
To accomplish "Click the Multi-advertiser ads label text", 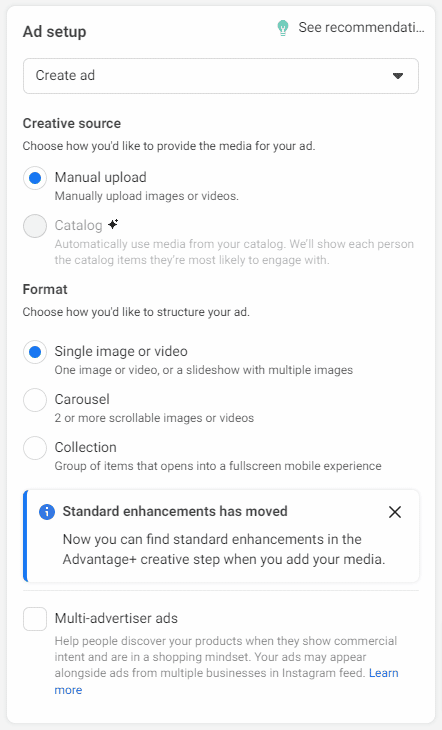I will pos(116,618).
